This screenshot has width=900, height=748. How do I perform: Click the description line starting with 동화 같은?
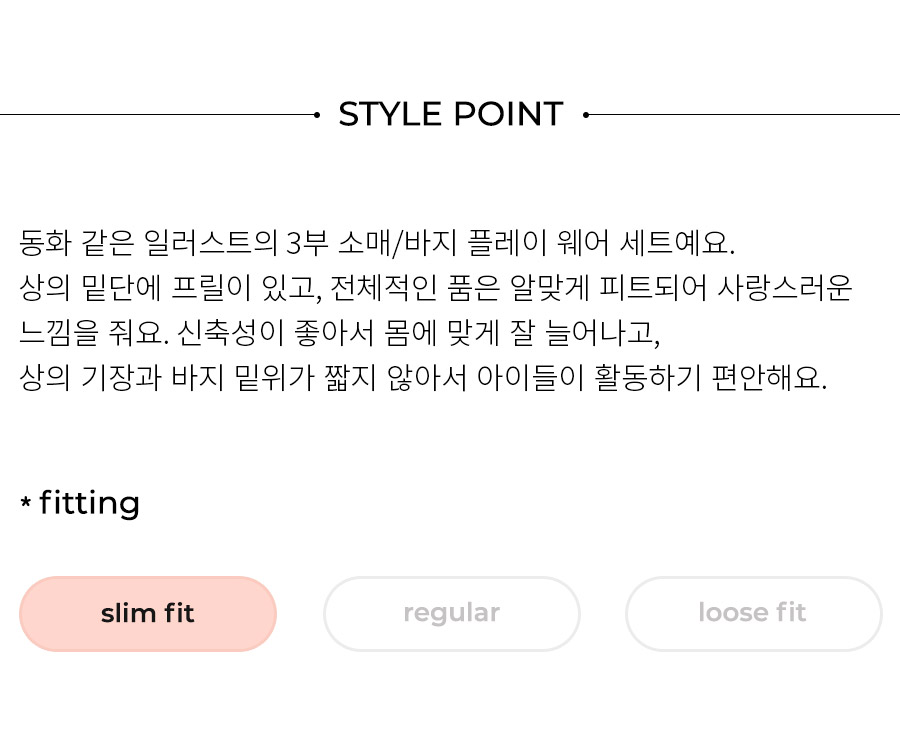tap(377, 243)
